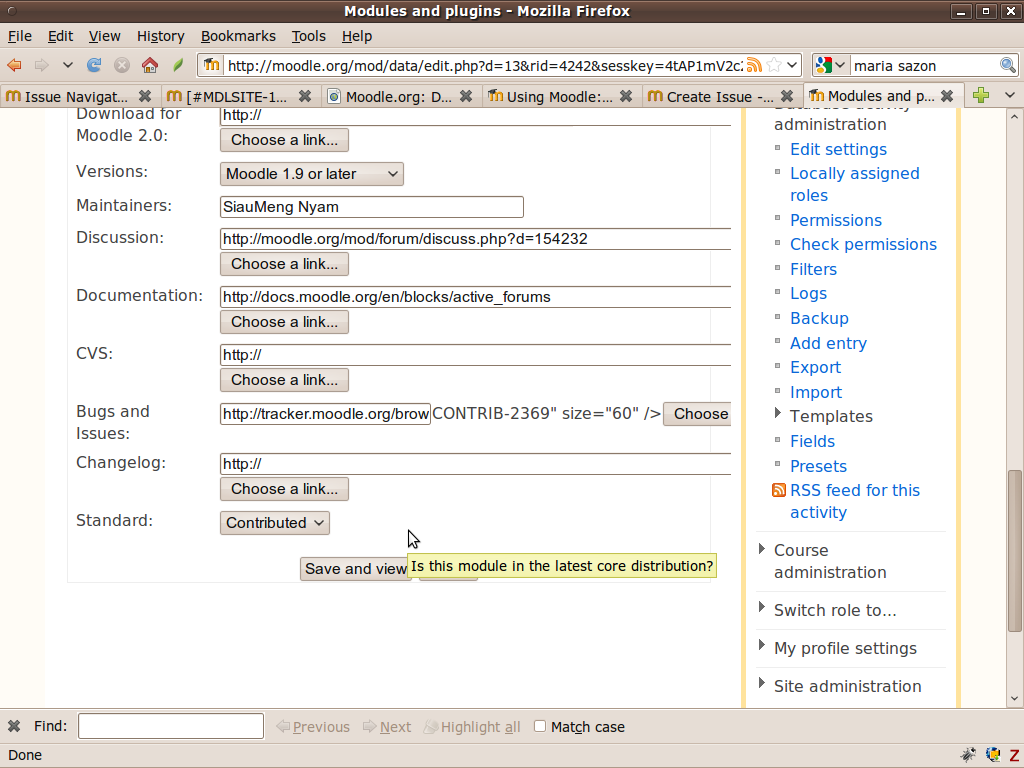Expand Switch role to... section

[761, 607]
